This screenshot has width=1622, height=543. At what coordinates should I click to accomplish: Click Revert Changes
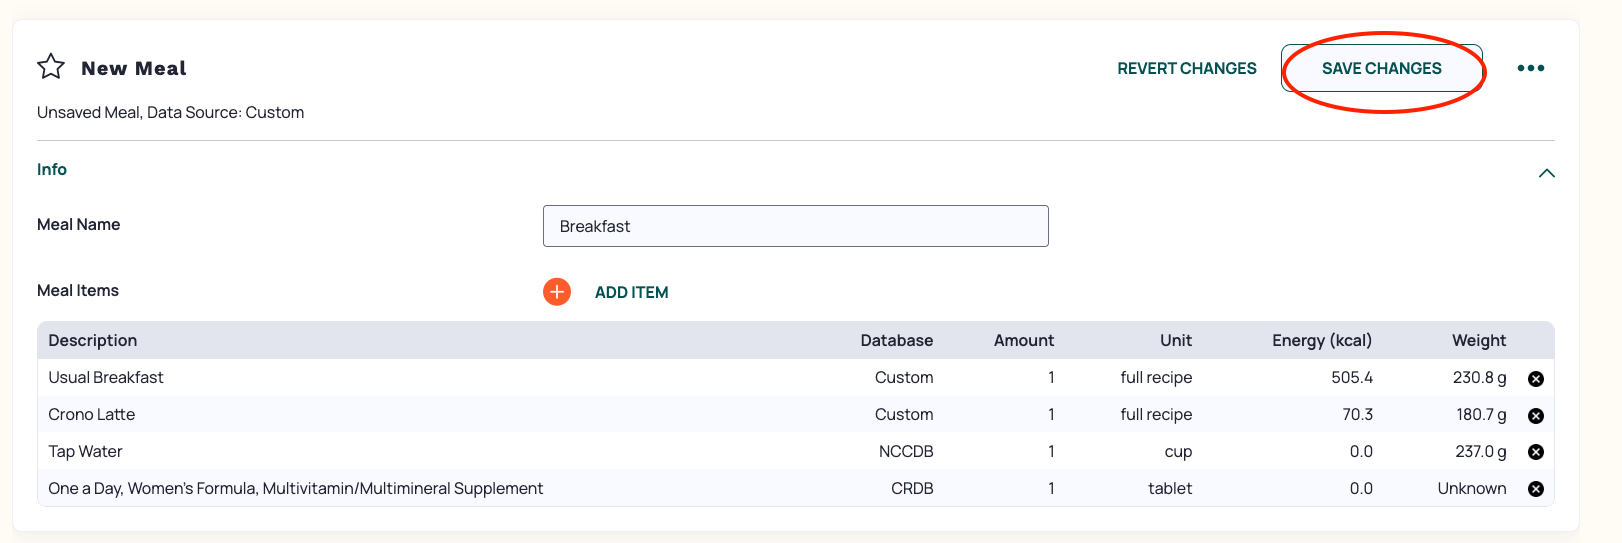click(1187, 68)
